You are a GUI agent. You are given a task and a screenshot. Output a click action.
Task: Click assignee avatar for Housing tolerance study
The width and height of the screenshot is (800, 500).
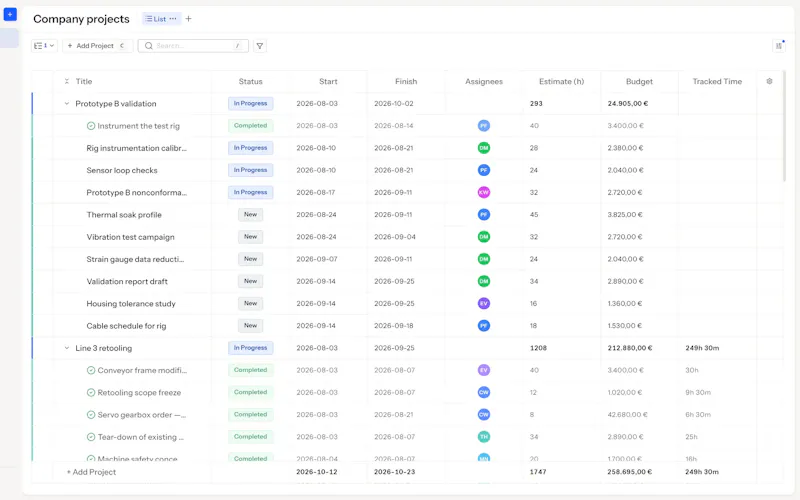[484, 304]
